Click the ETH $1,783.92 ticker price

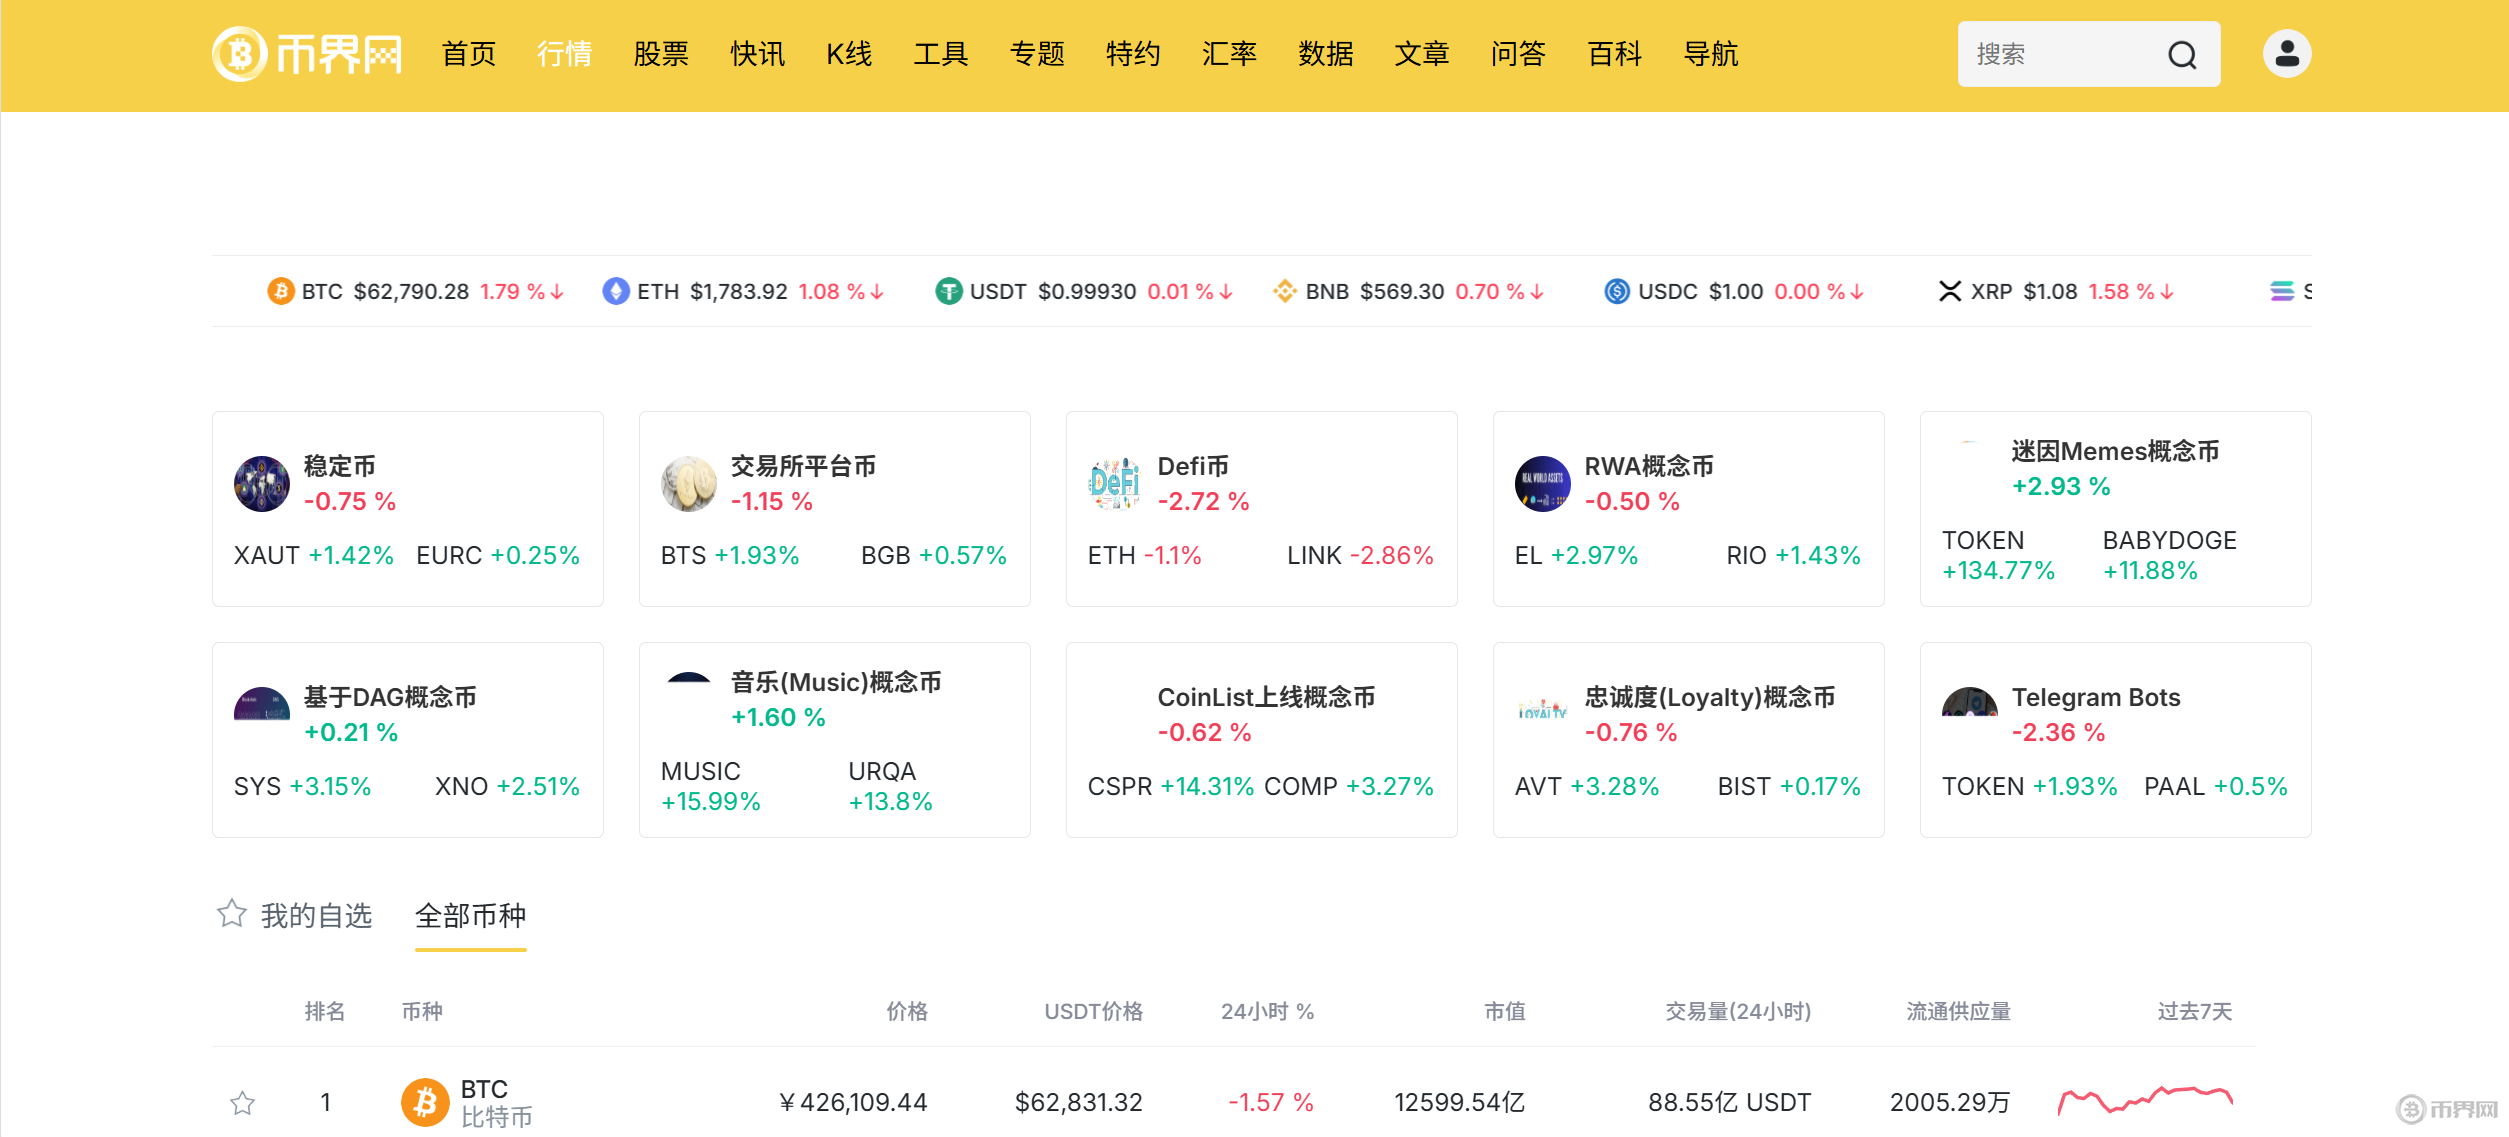tap(739, 291)
